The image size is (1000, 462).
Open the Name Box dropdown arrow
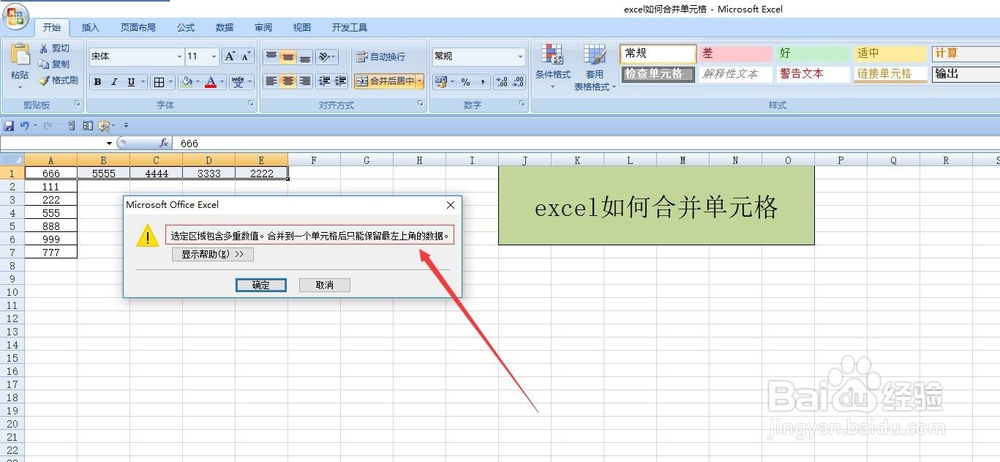pos(110,143)
